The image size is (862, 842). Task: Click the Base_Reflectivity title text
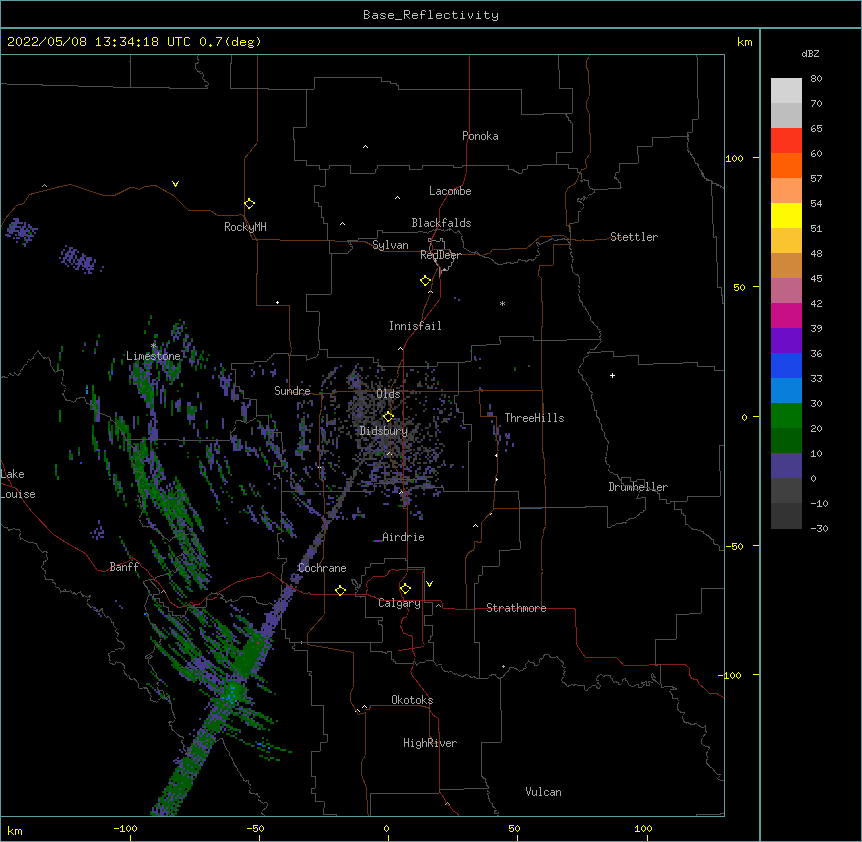pos(431,15)
